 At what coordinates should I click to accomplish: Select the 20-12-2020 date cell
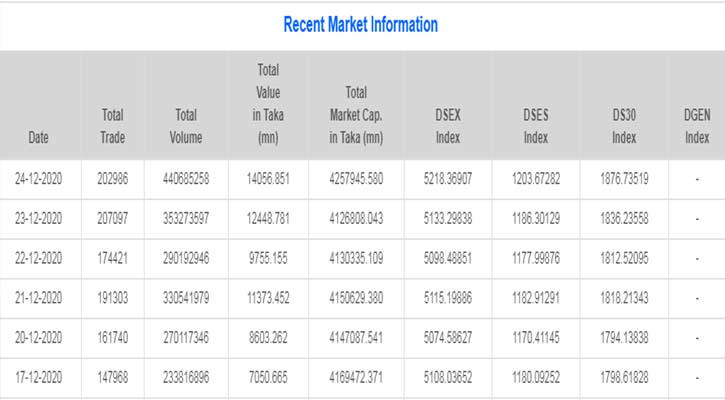coord(39,338)
